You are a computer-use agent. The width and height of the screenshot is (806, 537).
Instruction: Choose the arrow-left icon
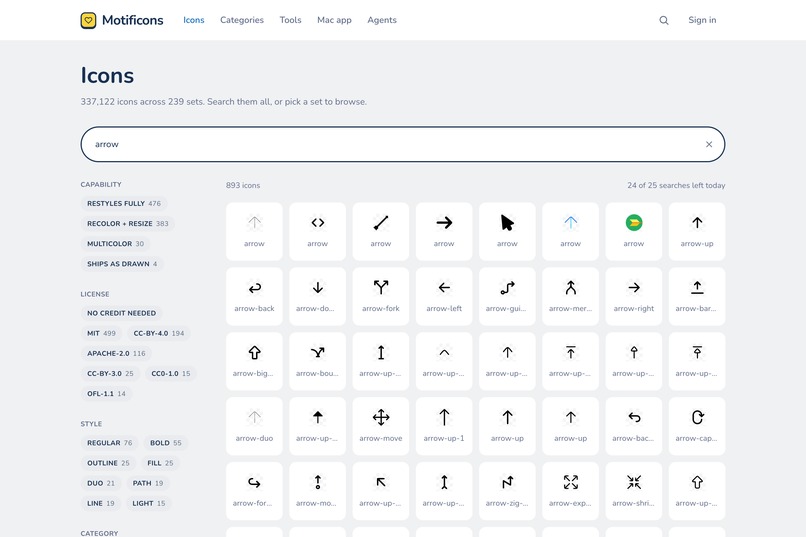coord(444,297)
